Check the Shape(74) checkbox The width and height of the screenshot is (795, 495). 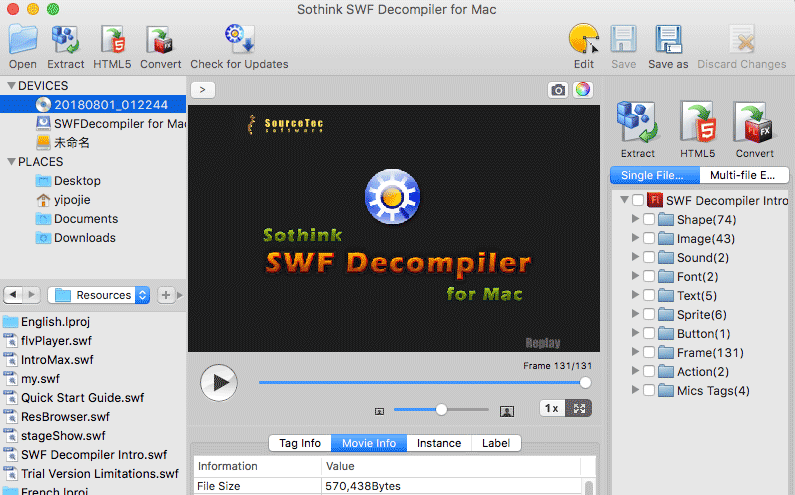(648, 219)
